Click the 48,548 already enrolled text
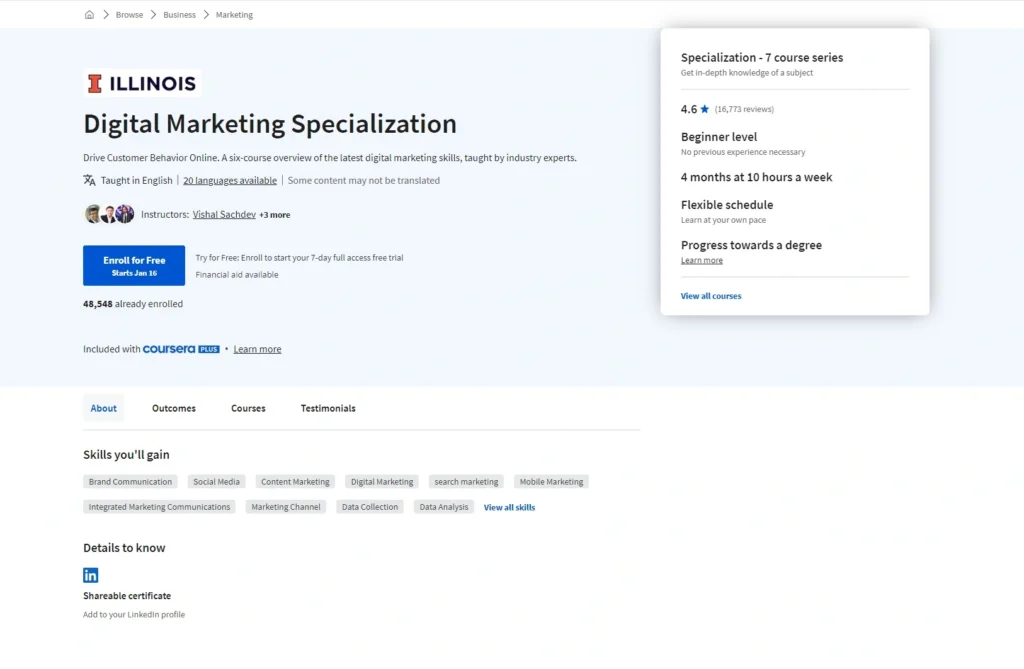This screenshot has width=1024, height=669. click(133, 304)
